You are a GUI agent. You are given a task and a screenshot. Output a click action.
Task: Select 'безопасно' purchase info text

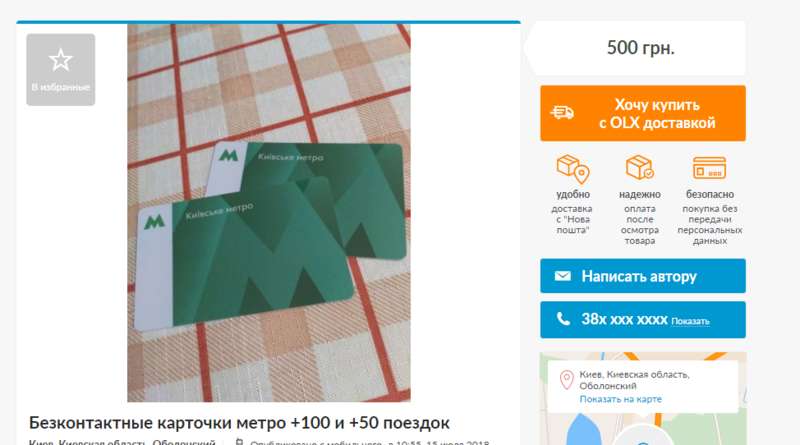click(710, 194)
